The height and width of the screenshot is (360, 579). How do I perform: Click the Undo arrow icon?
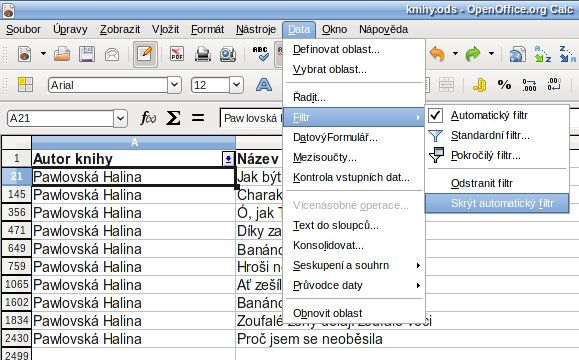click(x=437, y=54)
